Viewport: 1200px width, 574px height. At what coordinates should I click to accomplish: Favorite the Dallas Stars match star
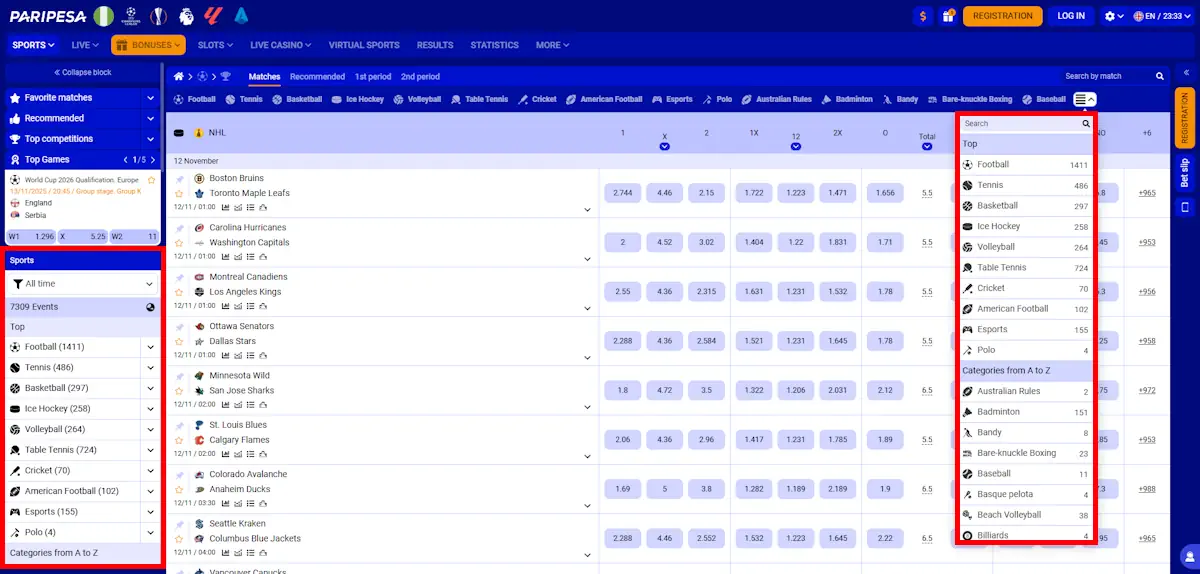point(179,341)
